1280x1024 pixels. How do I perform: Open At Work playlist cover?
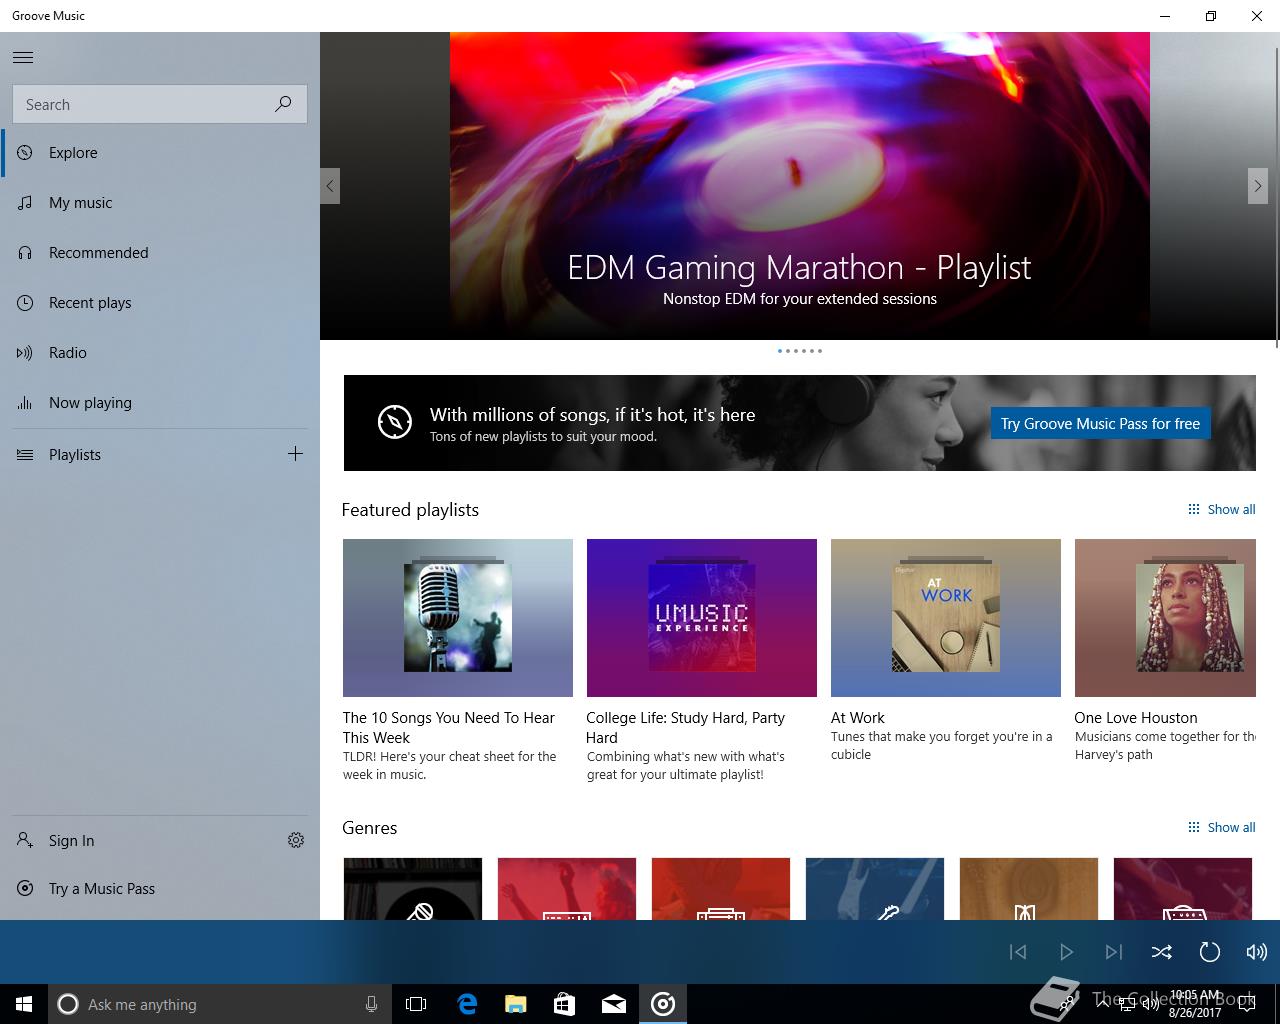[x=946, y=618]
